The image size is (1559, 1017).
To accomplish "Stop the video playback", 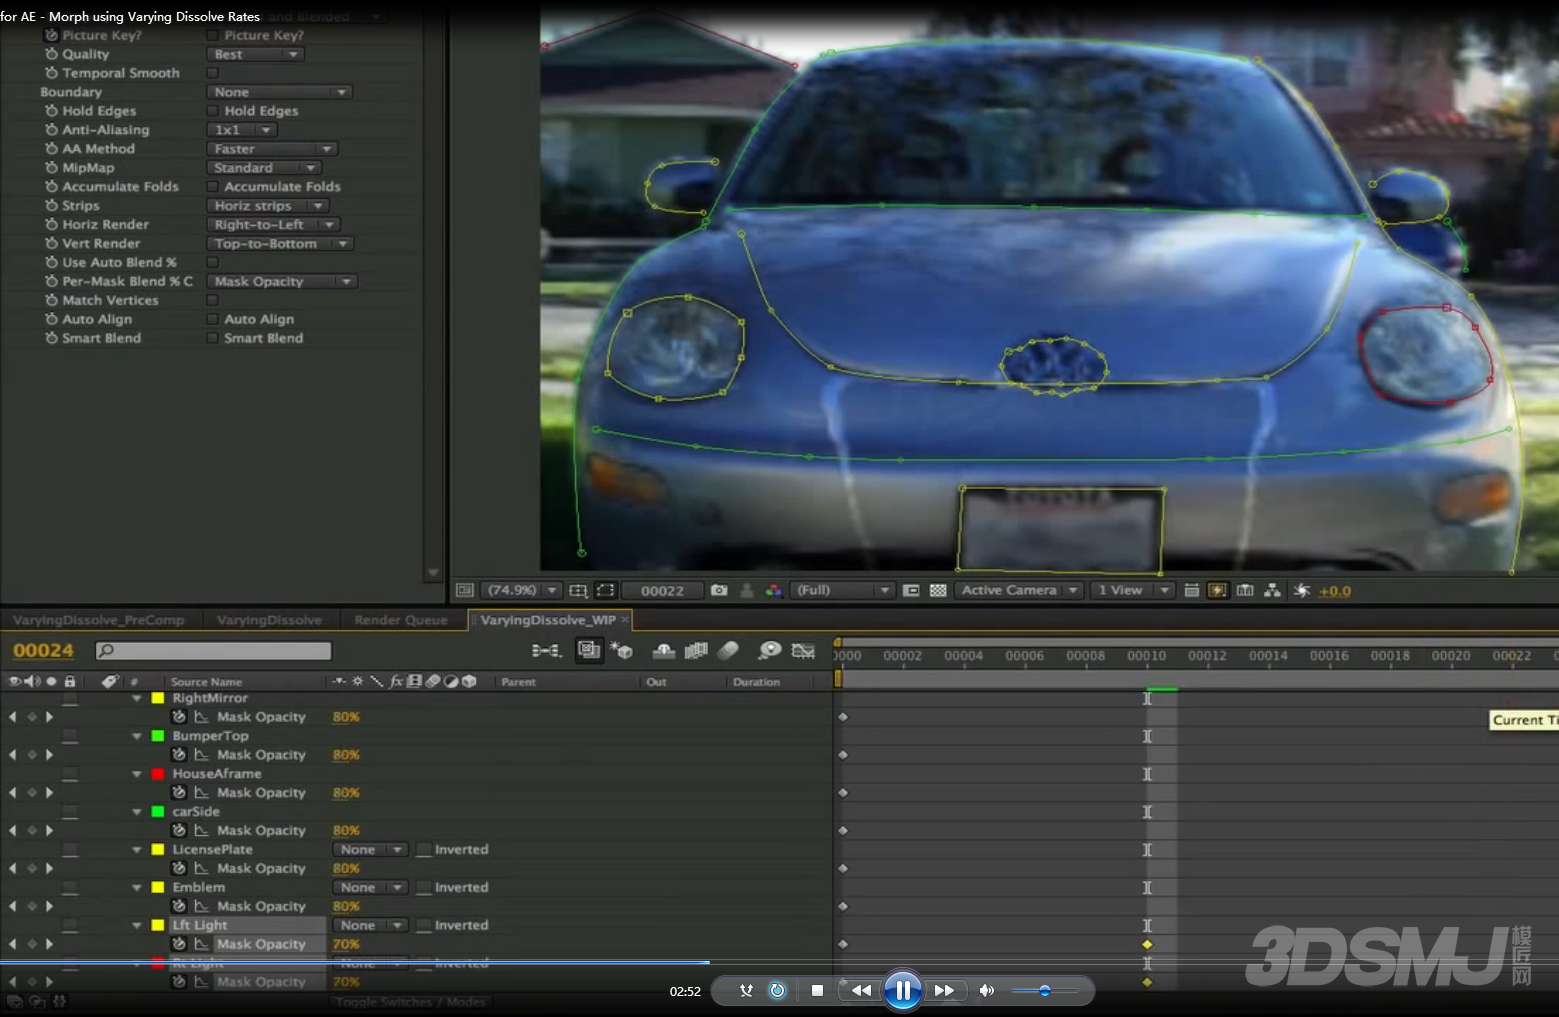I will tap(817, 991).
